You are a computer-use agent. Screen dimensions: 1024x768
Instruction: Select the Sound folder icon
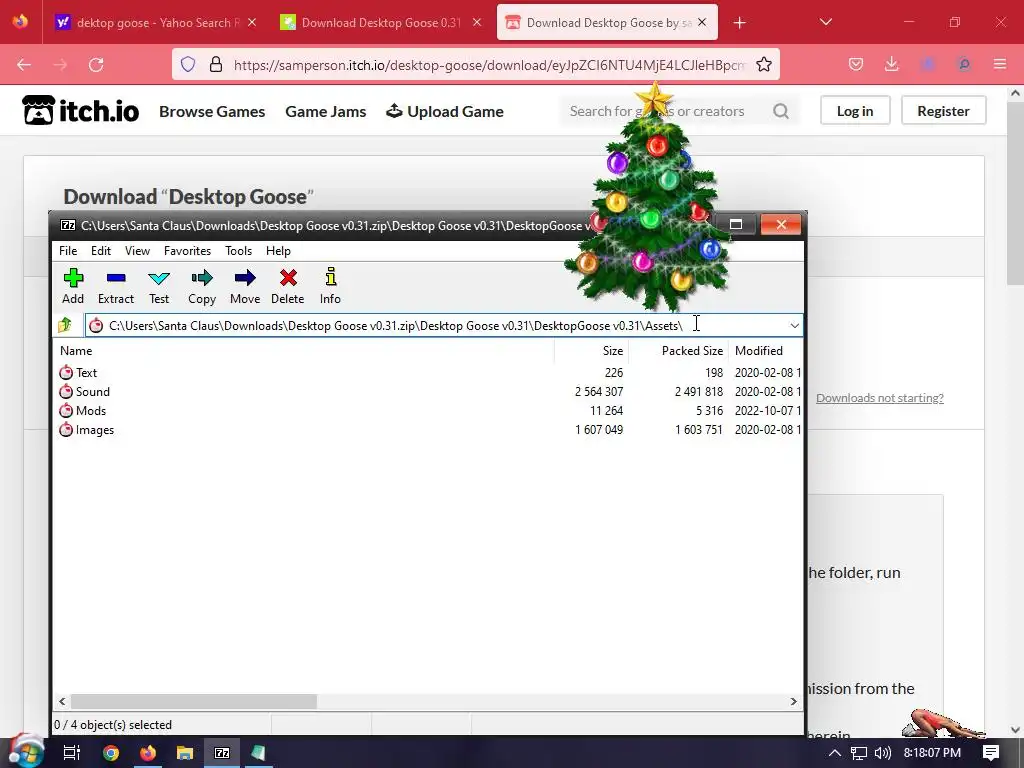coord(66,392)
